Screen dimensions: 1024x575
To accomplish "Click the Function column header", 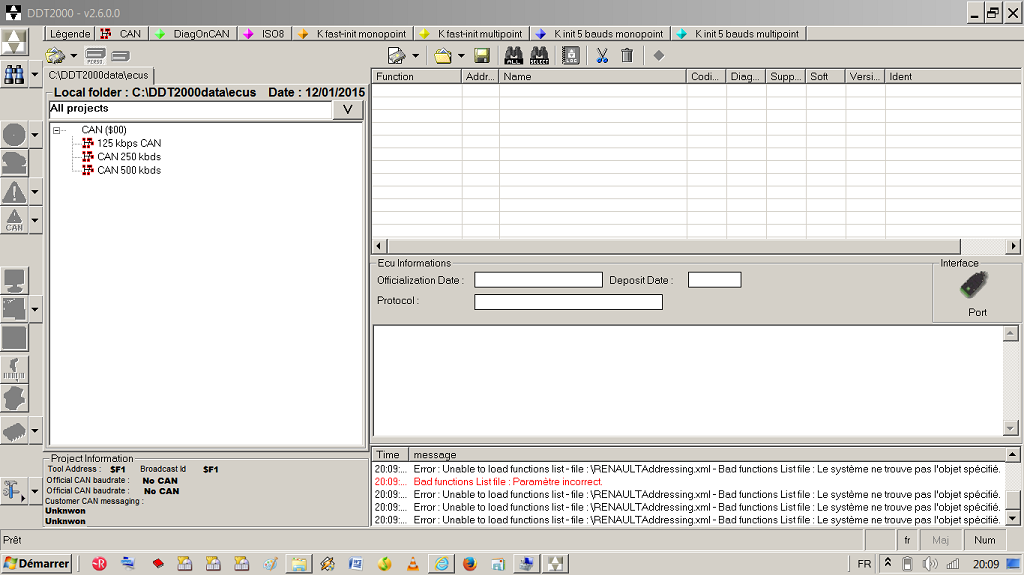I will pos(415,76).
